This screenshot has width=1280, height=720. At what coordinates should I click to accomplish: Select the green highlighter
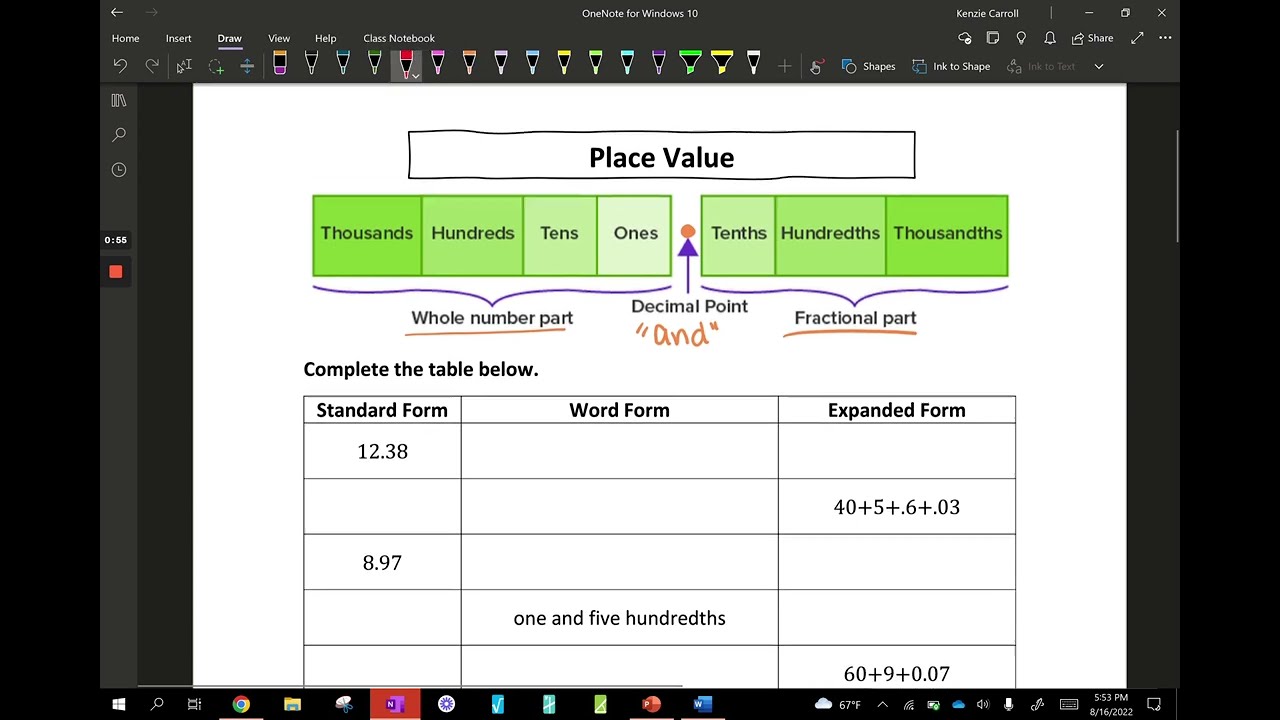[x=690, y=64]
